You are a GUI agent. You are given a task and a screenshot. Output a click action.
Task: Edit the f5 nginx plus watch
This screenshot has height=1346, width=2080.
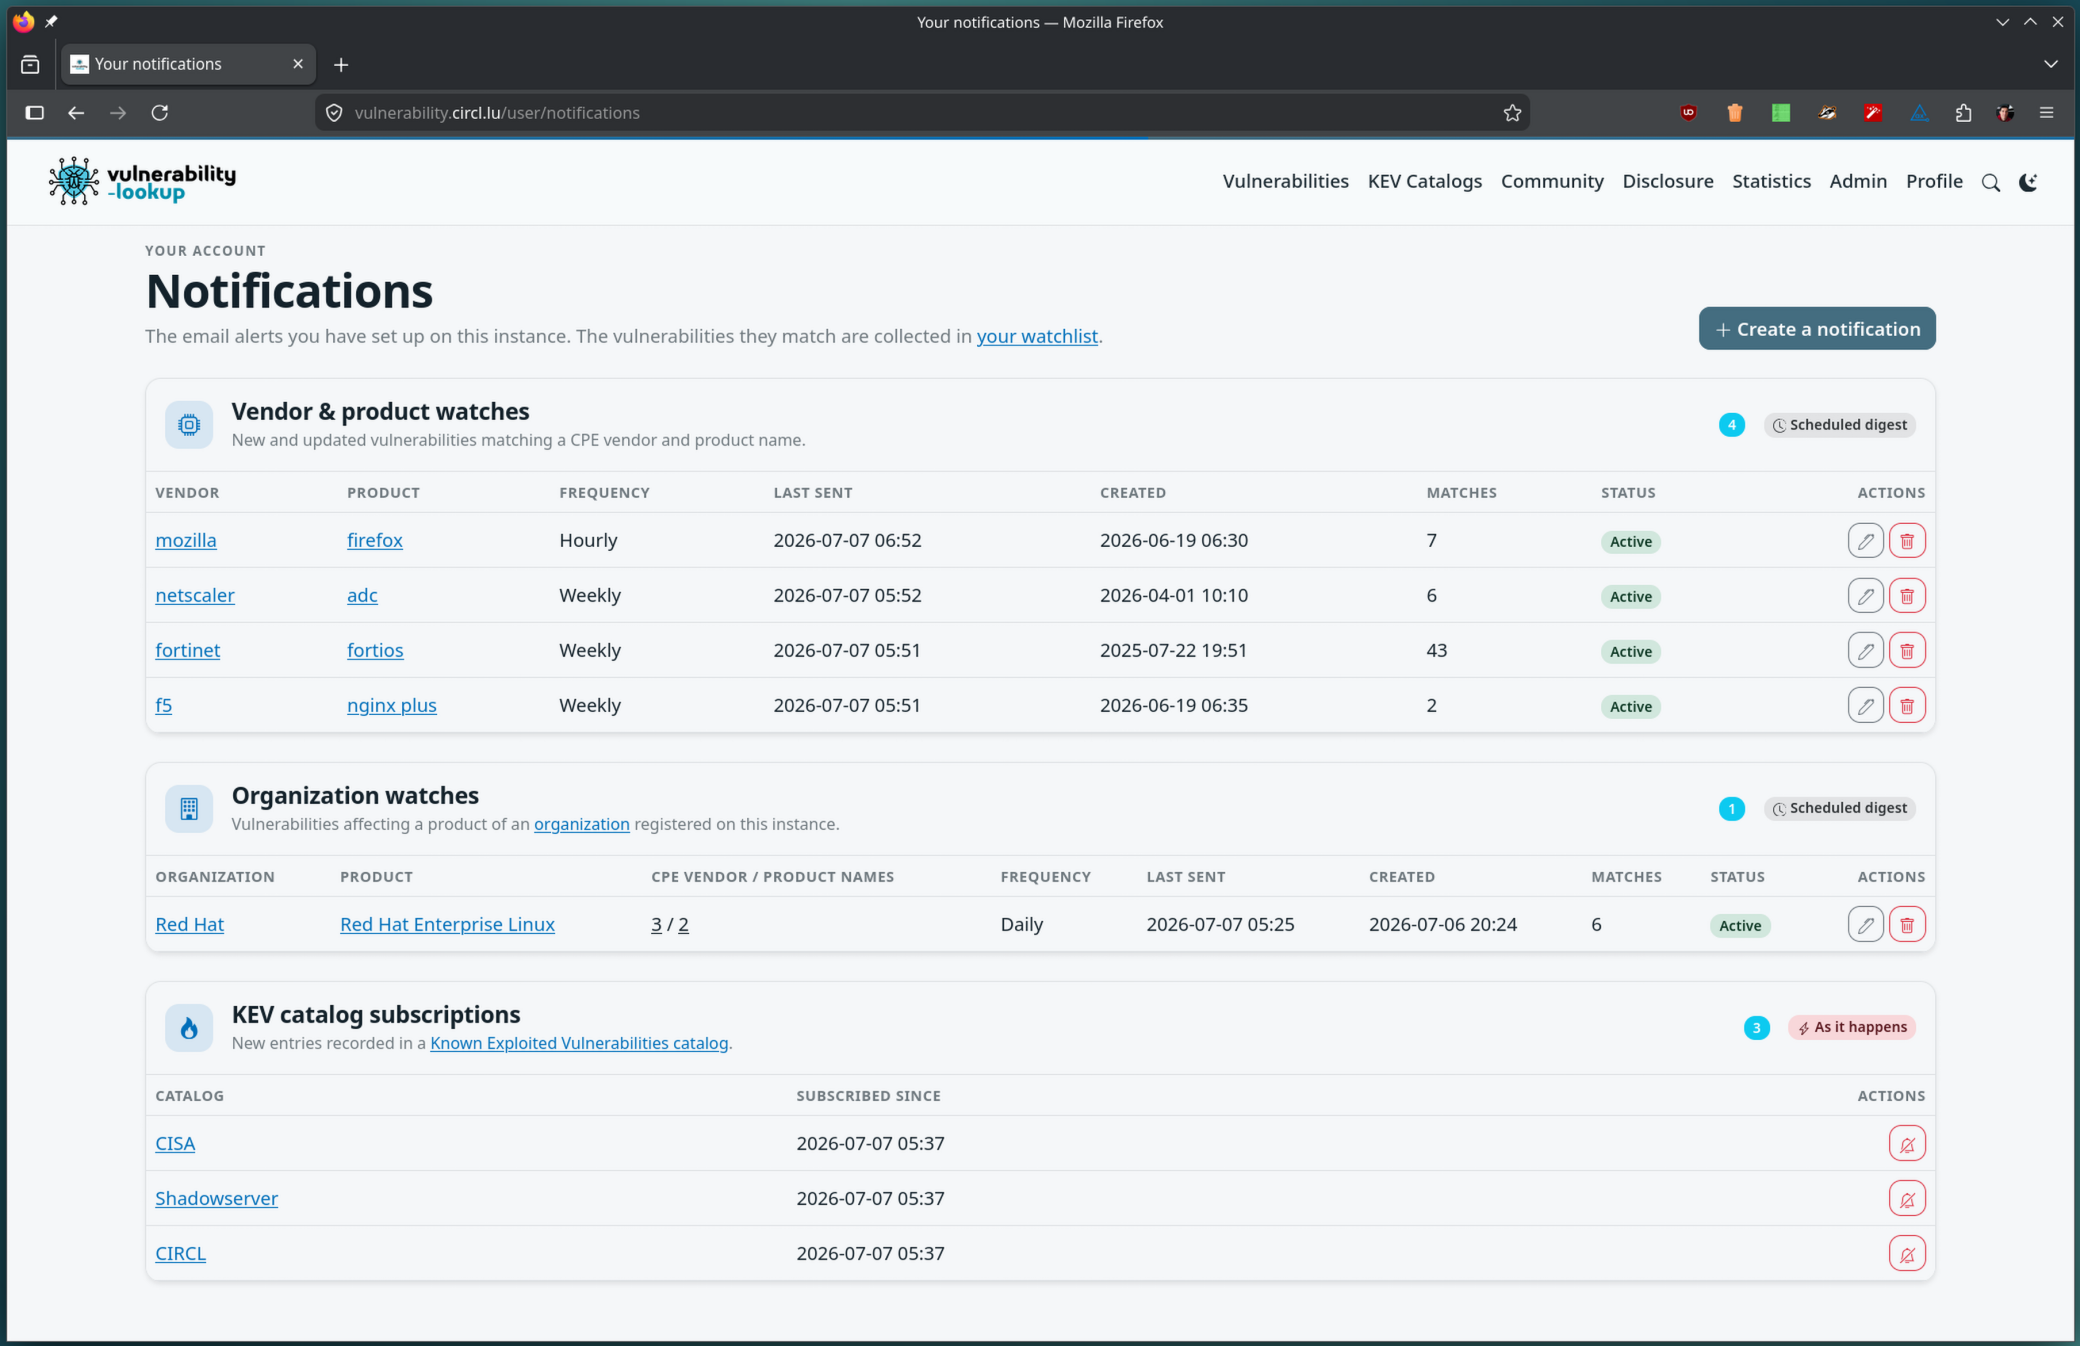tap(1865, 706)
